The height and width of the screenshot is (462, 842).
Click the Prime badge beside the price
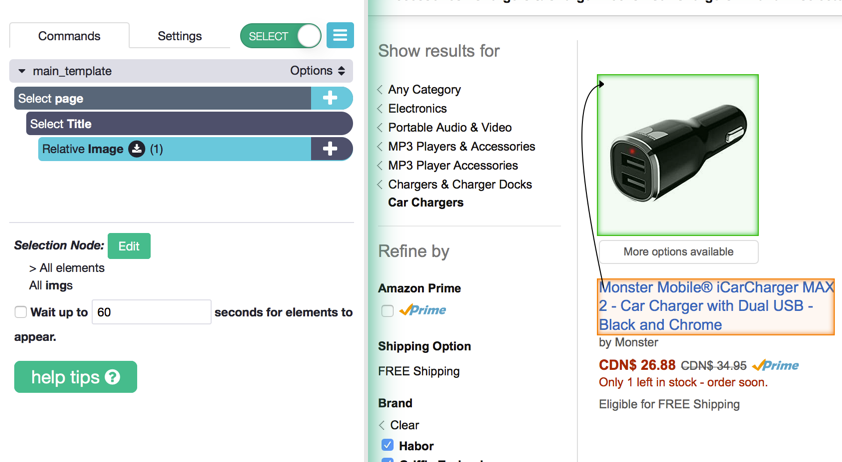[775, 365]
